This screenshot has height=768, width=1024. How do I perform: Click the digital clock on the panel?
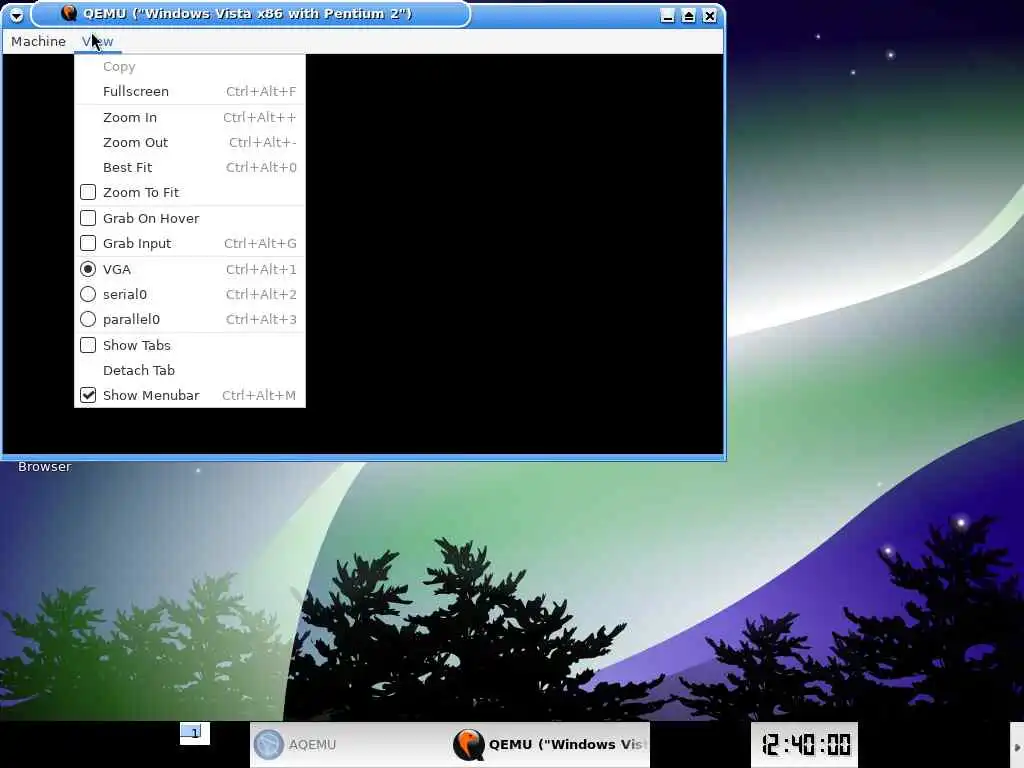point(805,744)
